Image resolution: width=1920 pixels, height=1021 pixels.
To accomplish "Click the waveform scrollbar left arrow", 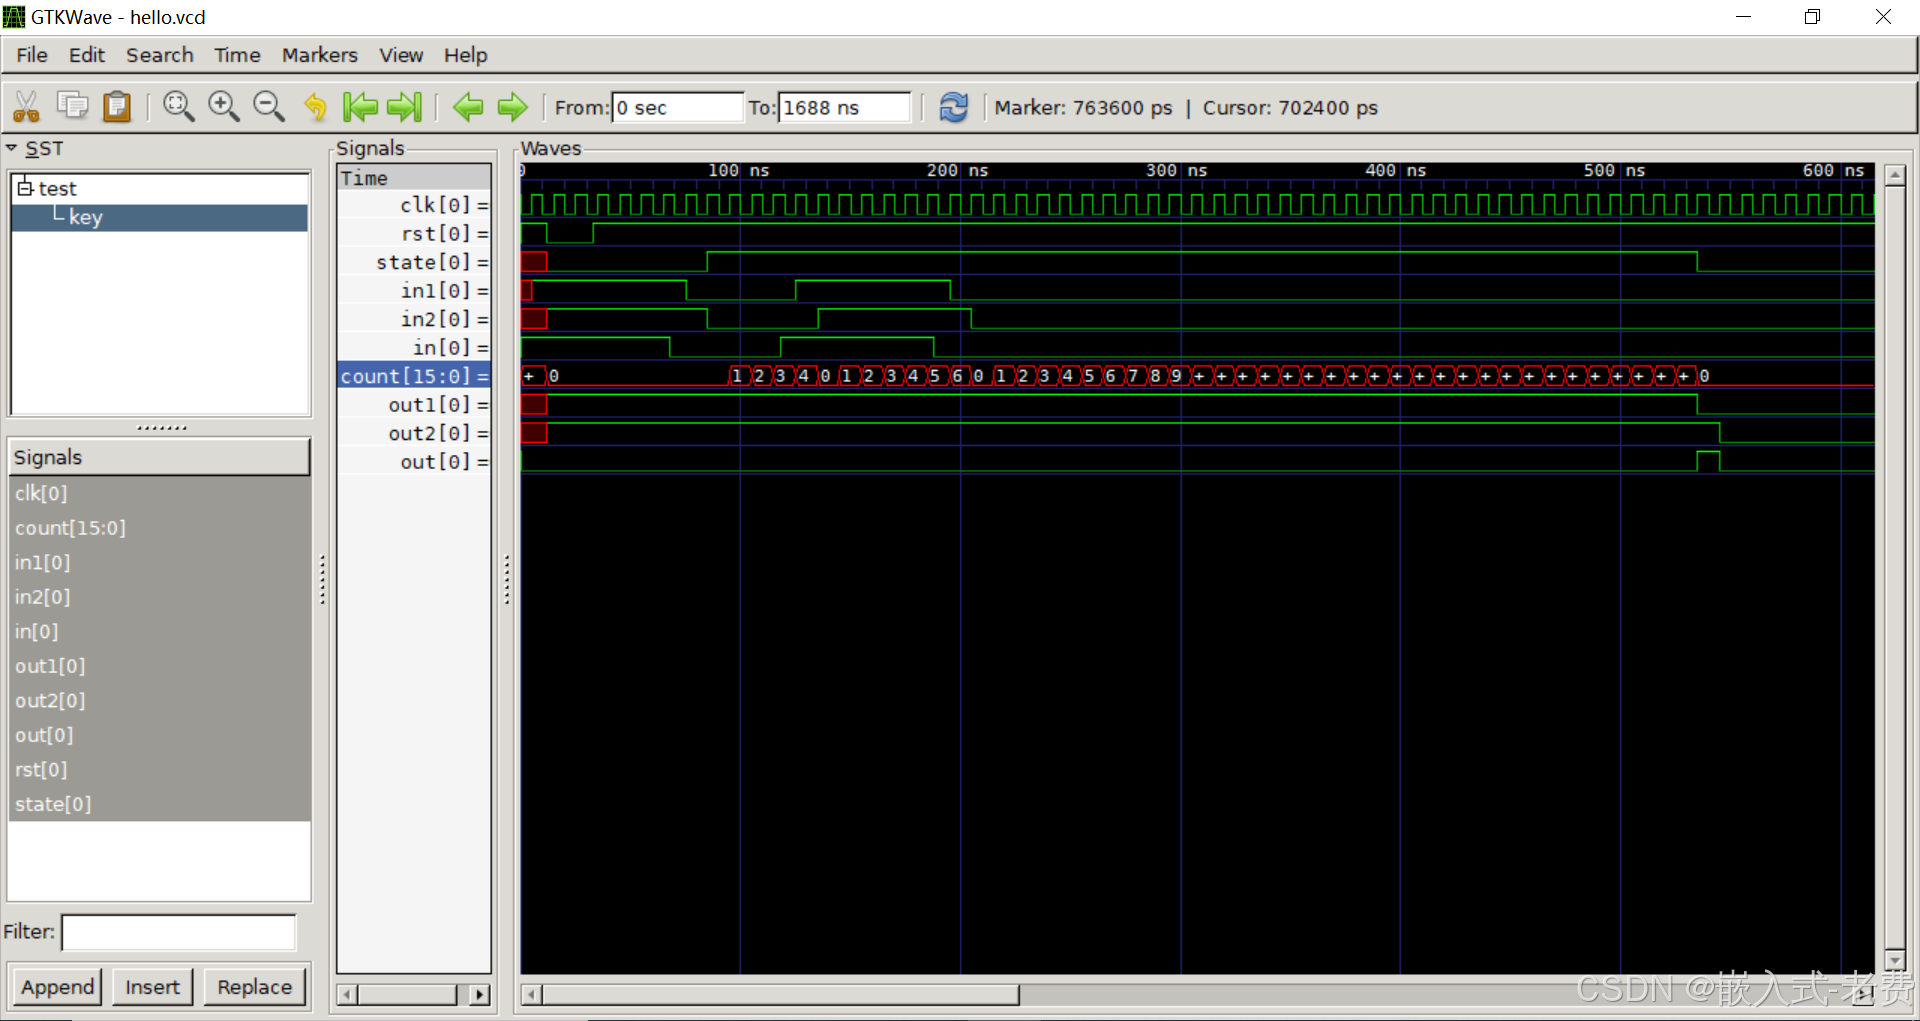I will [532, 994].
